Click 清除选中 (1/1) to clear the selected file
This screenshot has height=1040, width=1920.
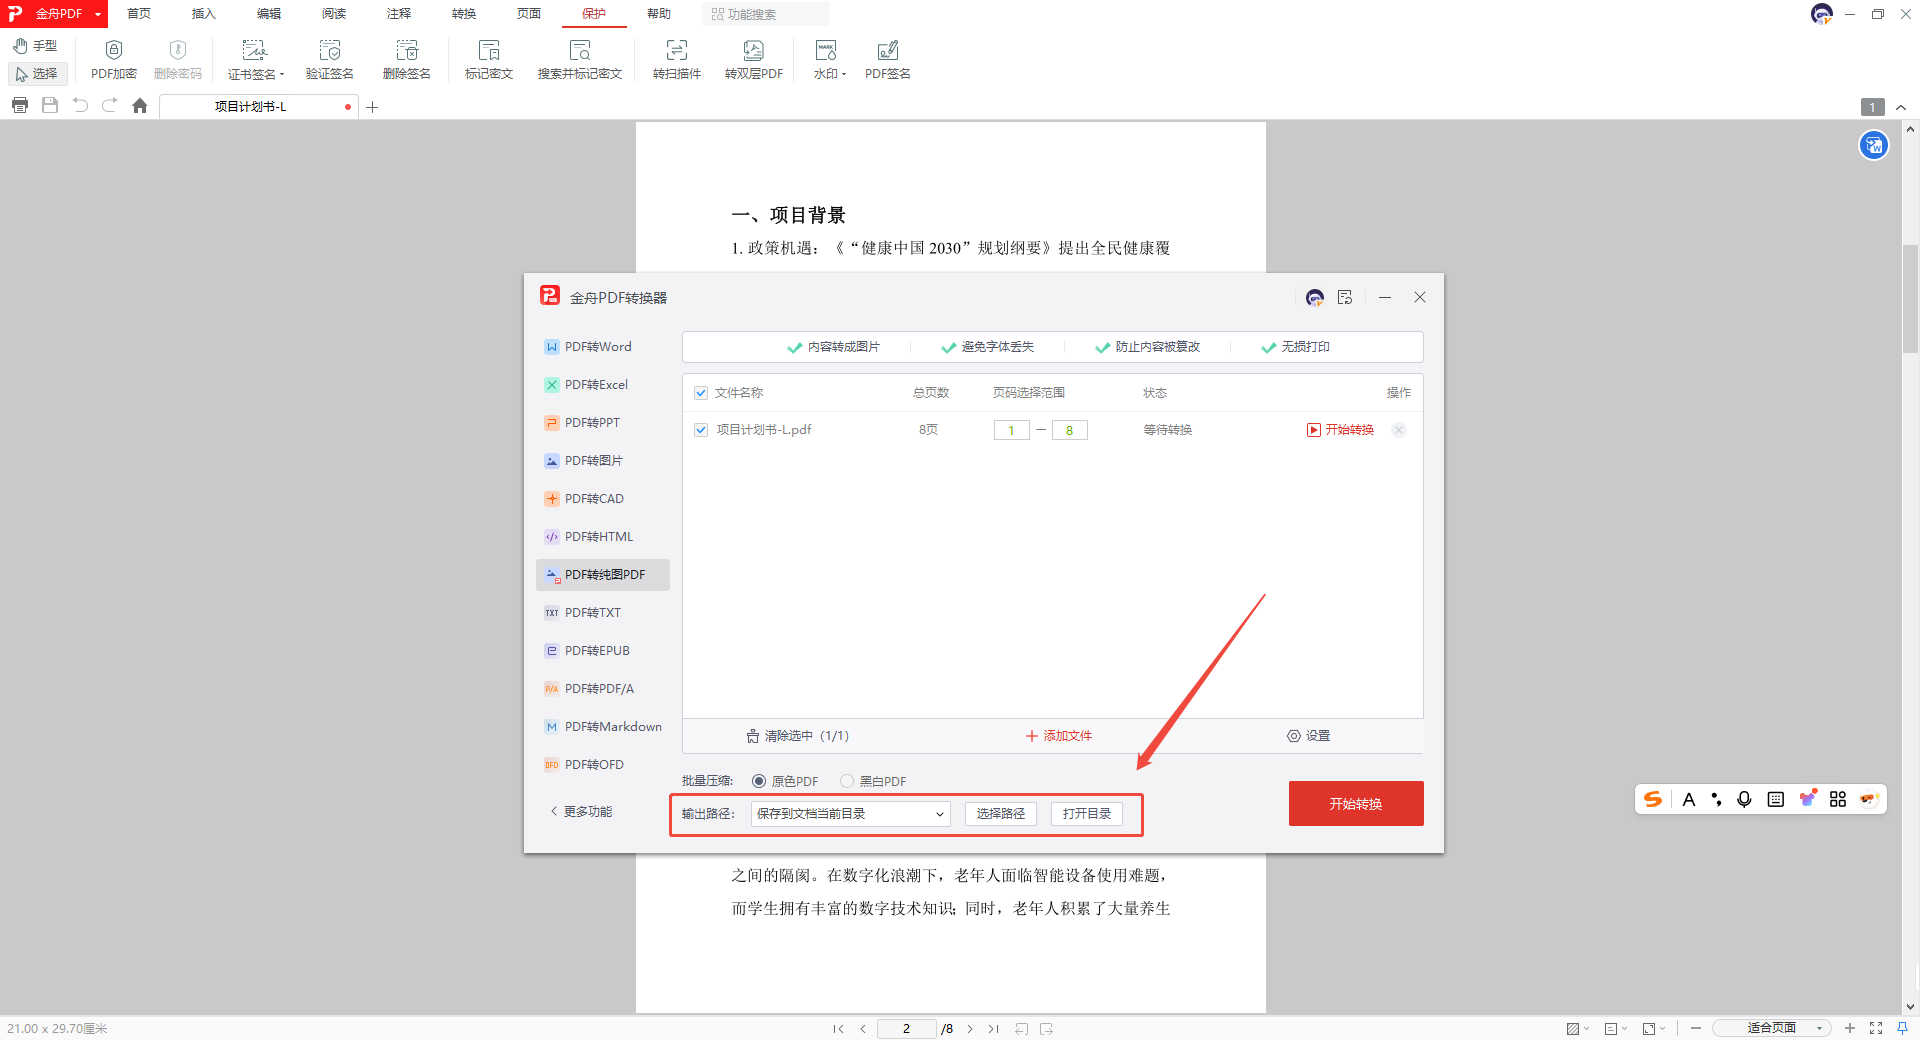point(798,736)
